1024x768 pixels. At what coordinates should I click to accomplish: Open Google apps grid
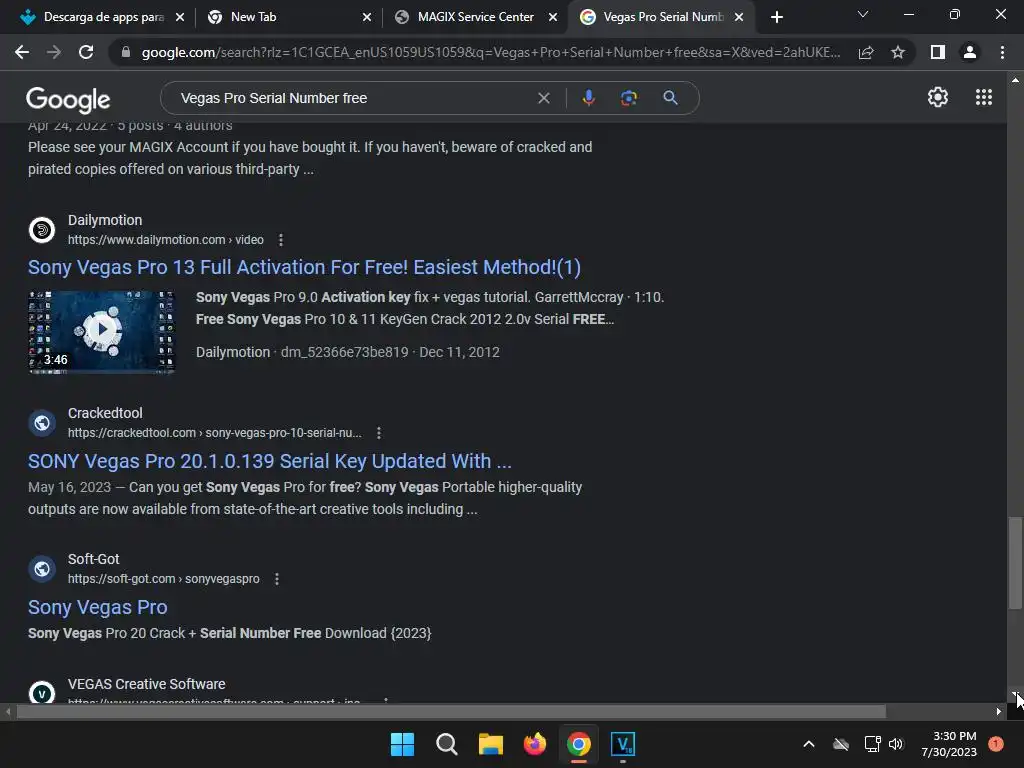point(984,97)
